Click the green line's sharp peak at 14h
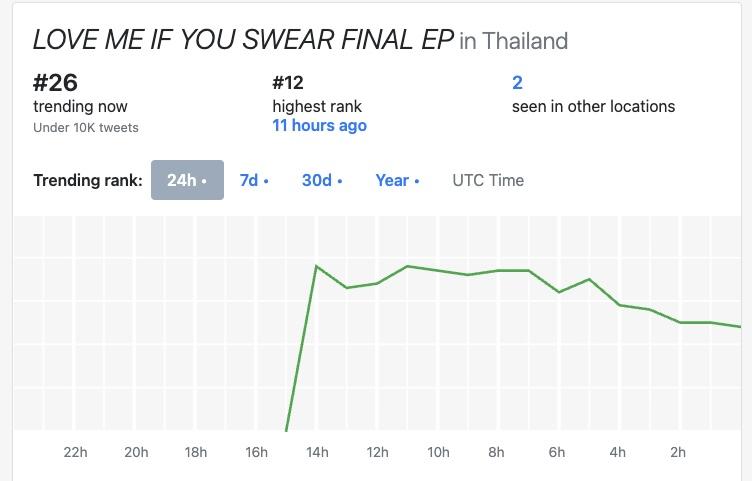Image resolution: width=752 pixels, height=481 pixels. [x=317, y=266]
